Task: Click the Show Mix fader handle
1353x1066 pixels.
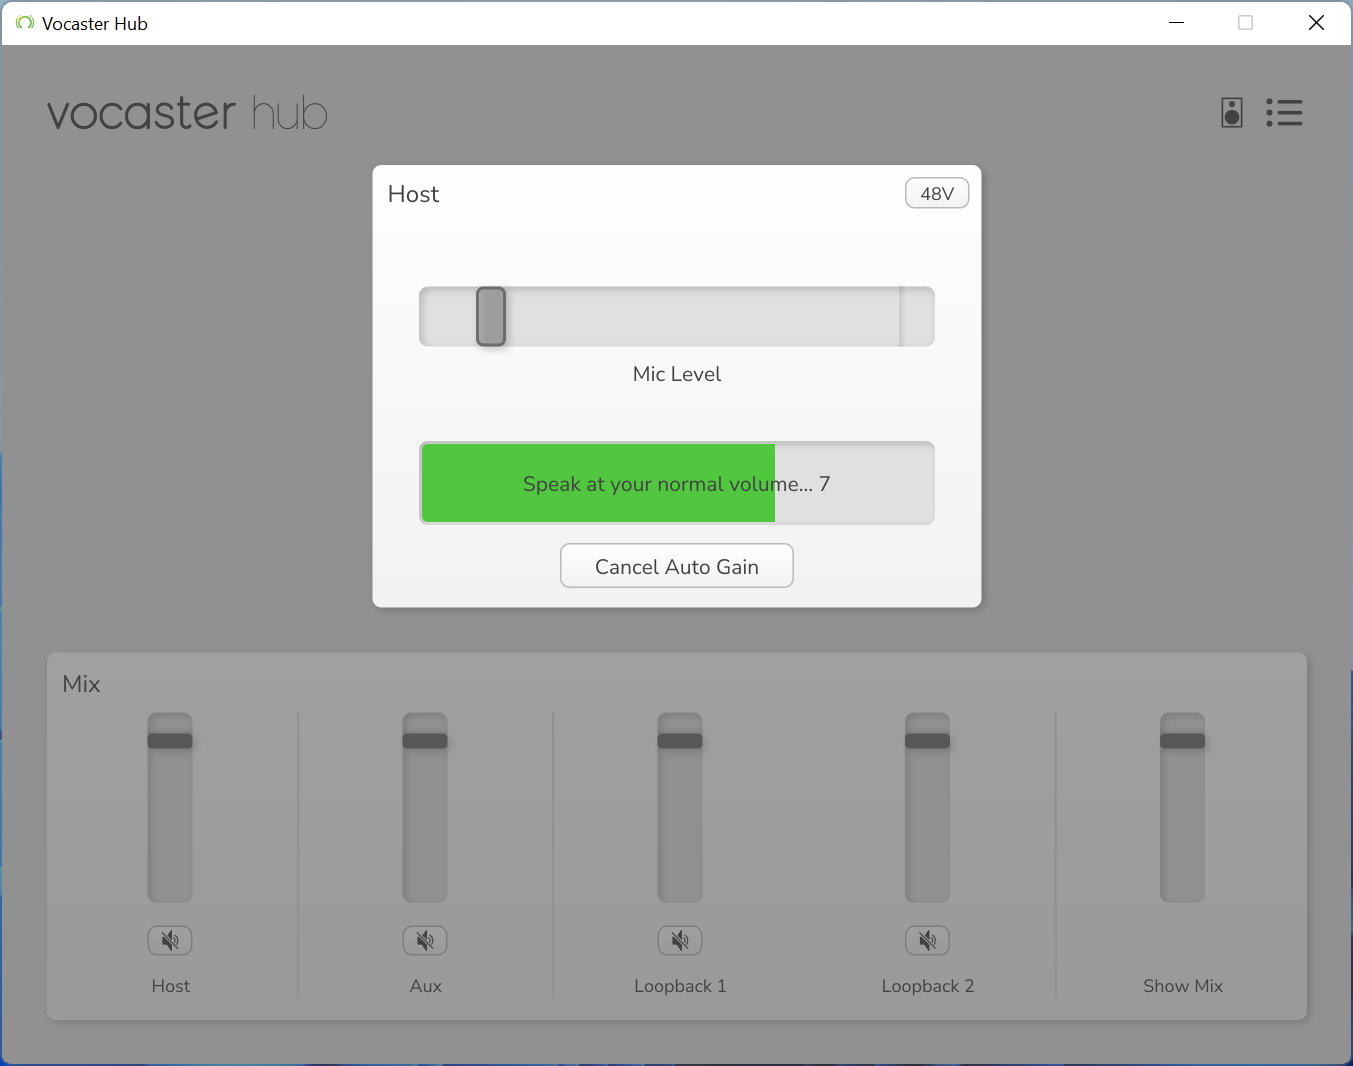Action: [1182, 741]
